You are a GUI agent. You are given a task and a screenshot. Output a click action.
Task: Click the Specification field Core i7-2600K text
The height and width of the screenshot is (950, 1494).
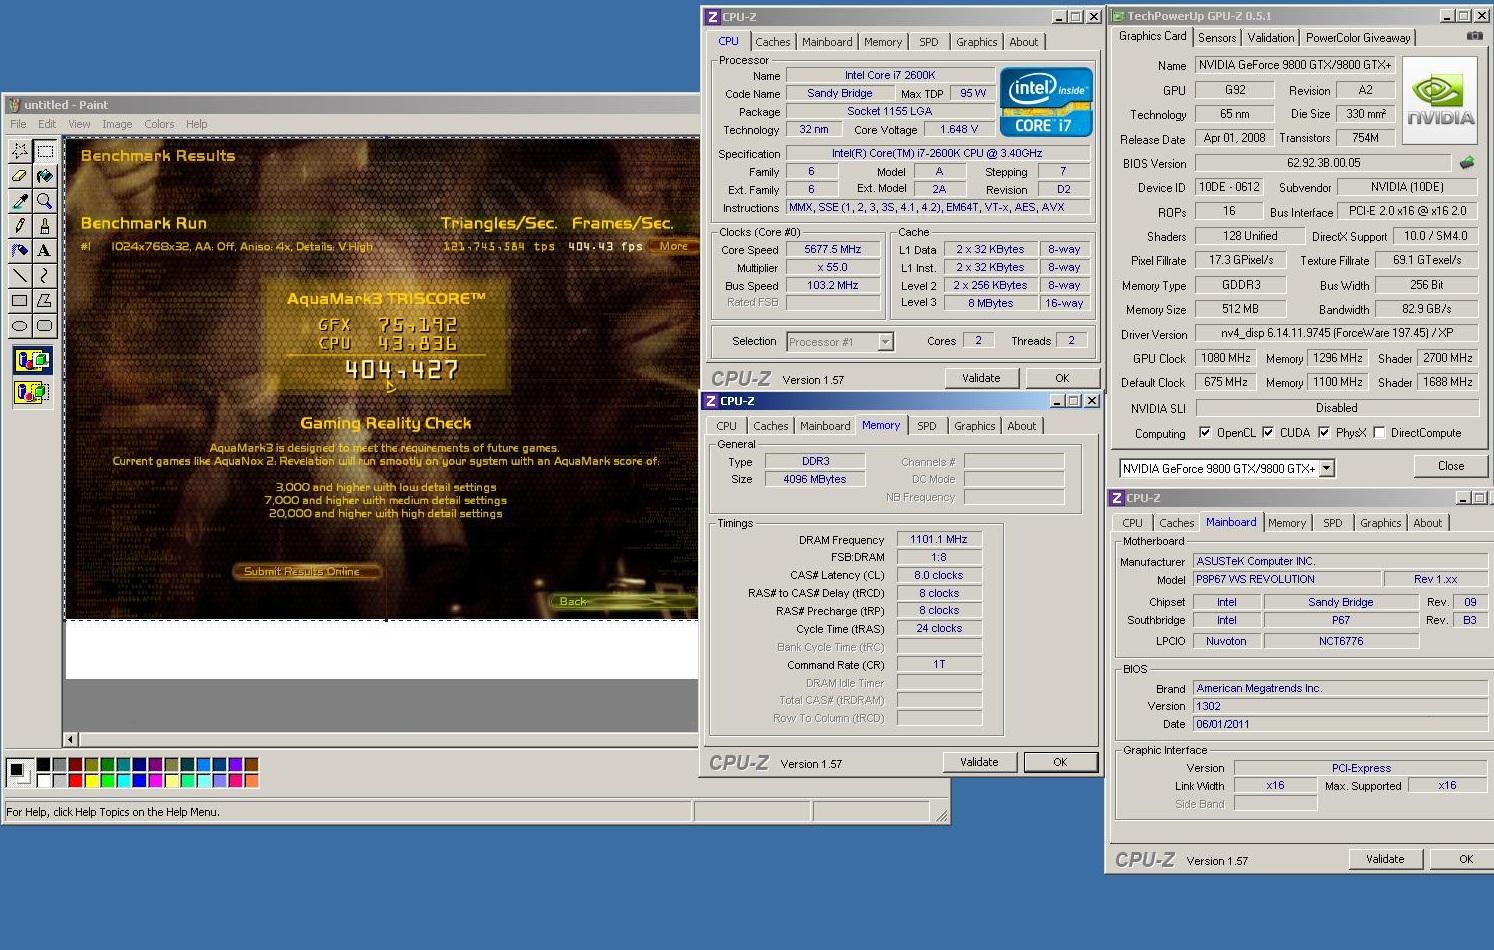(x=936, y=153)
